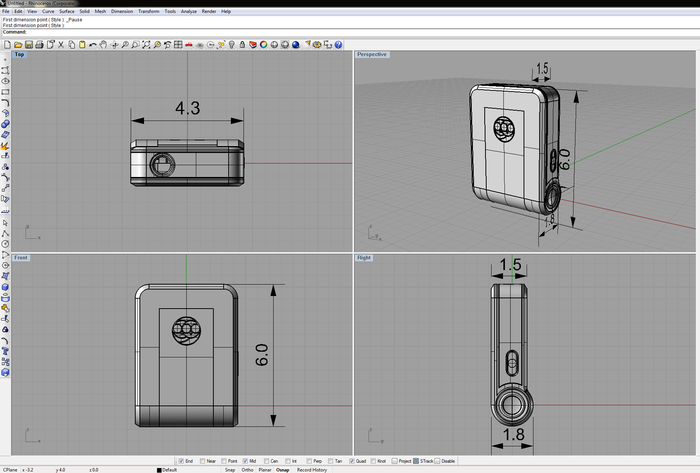Click the Perspective viewport title label
The width and height of the screenshot is (700, 473).
(372, 54)
